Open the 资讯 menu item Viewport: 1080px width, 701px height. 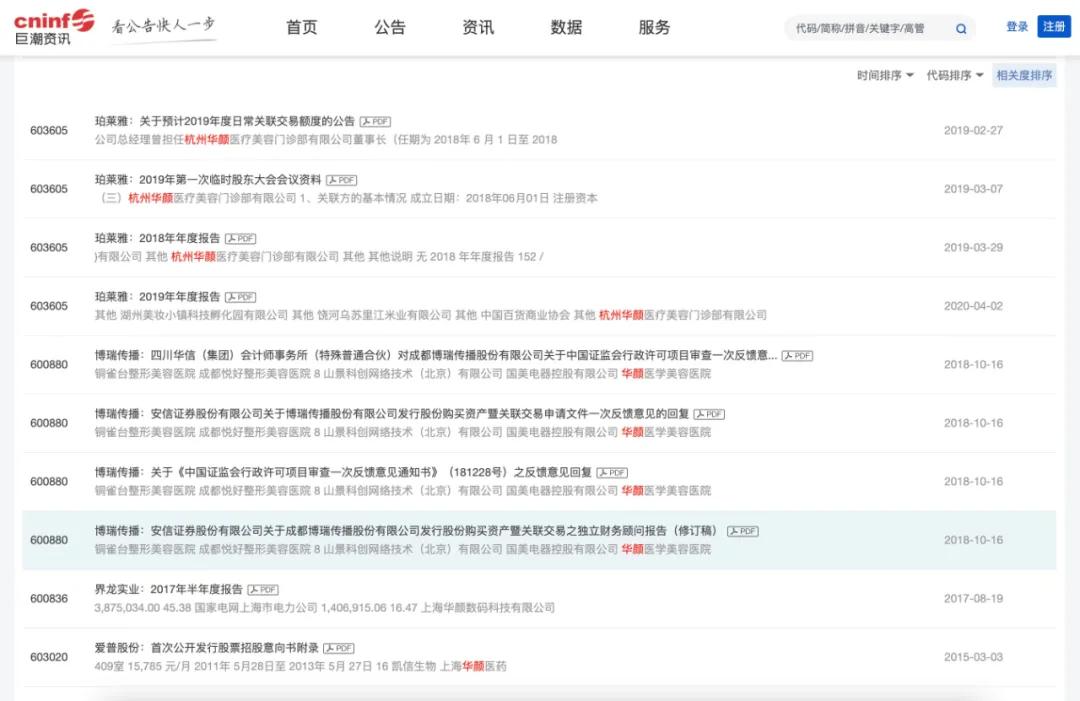[477, 27]
